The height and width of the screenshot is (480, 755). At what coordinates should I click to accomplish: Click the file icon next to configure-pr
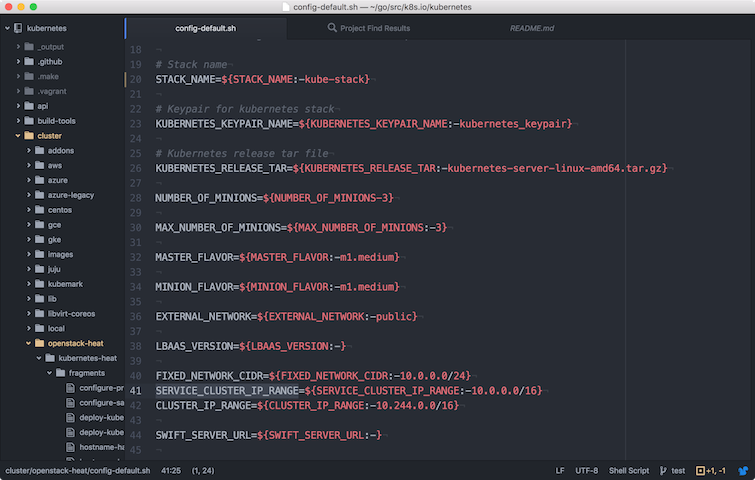coord(70,388)
